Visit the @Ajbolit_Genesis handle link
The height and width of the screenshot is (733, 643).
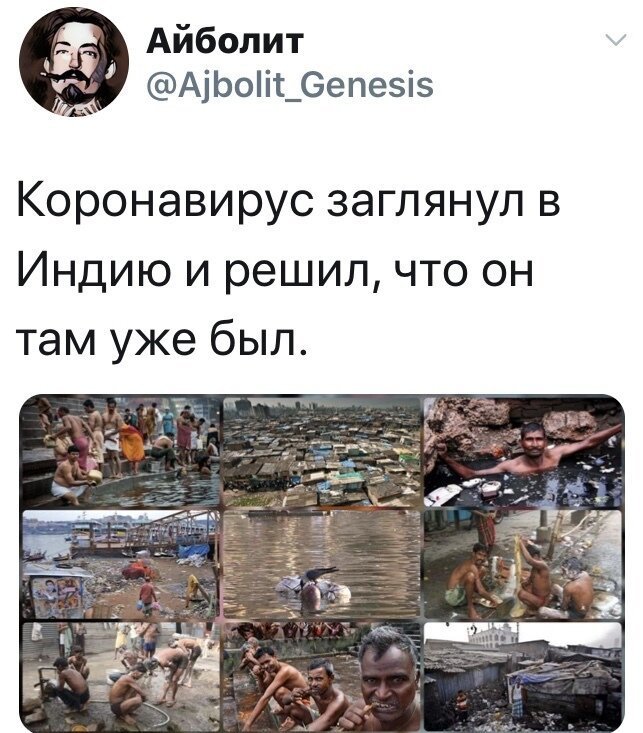pyautogui.click(x=290, y=86)
